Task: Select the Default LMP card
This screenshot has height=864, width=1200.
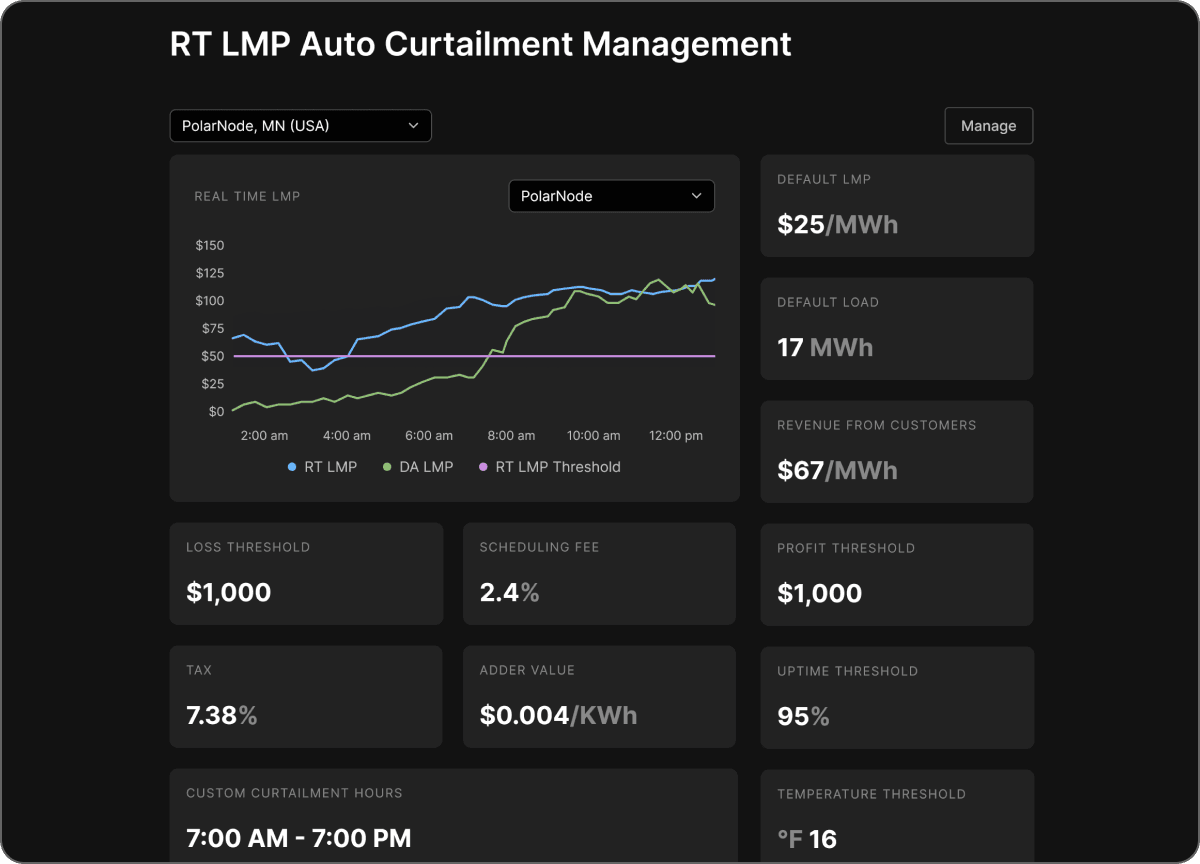Action: click(x=896, y=206)
